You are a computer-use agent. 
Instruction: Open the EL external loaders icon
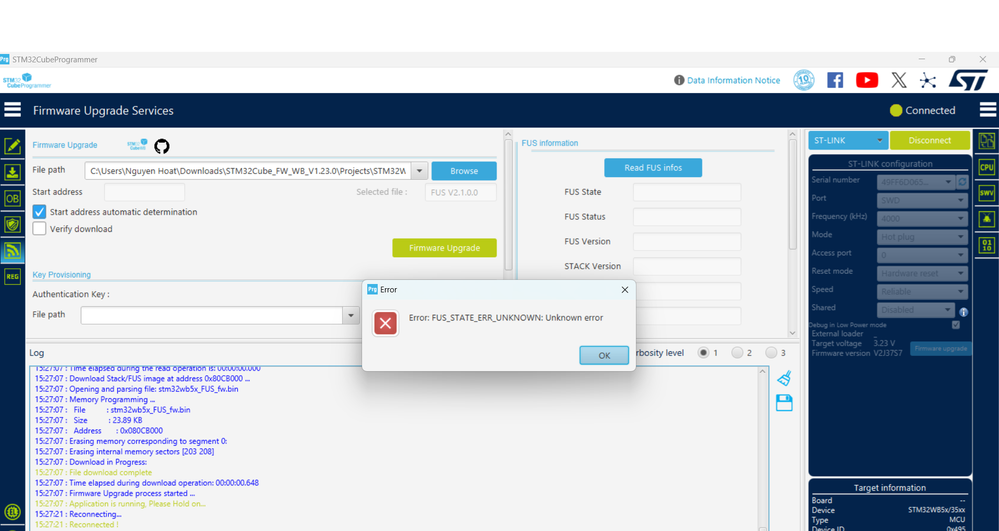(13, 512)
